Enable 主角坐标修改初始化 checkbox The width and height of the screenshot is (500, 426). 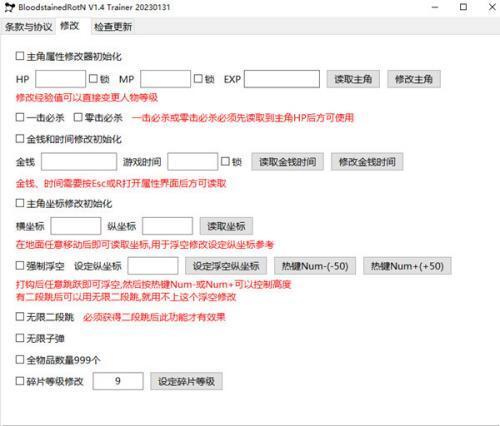pos(20,203)
